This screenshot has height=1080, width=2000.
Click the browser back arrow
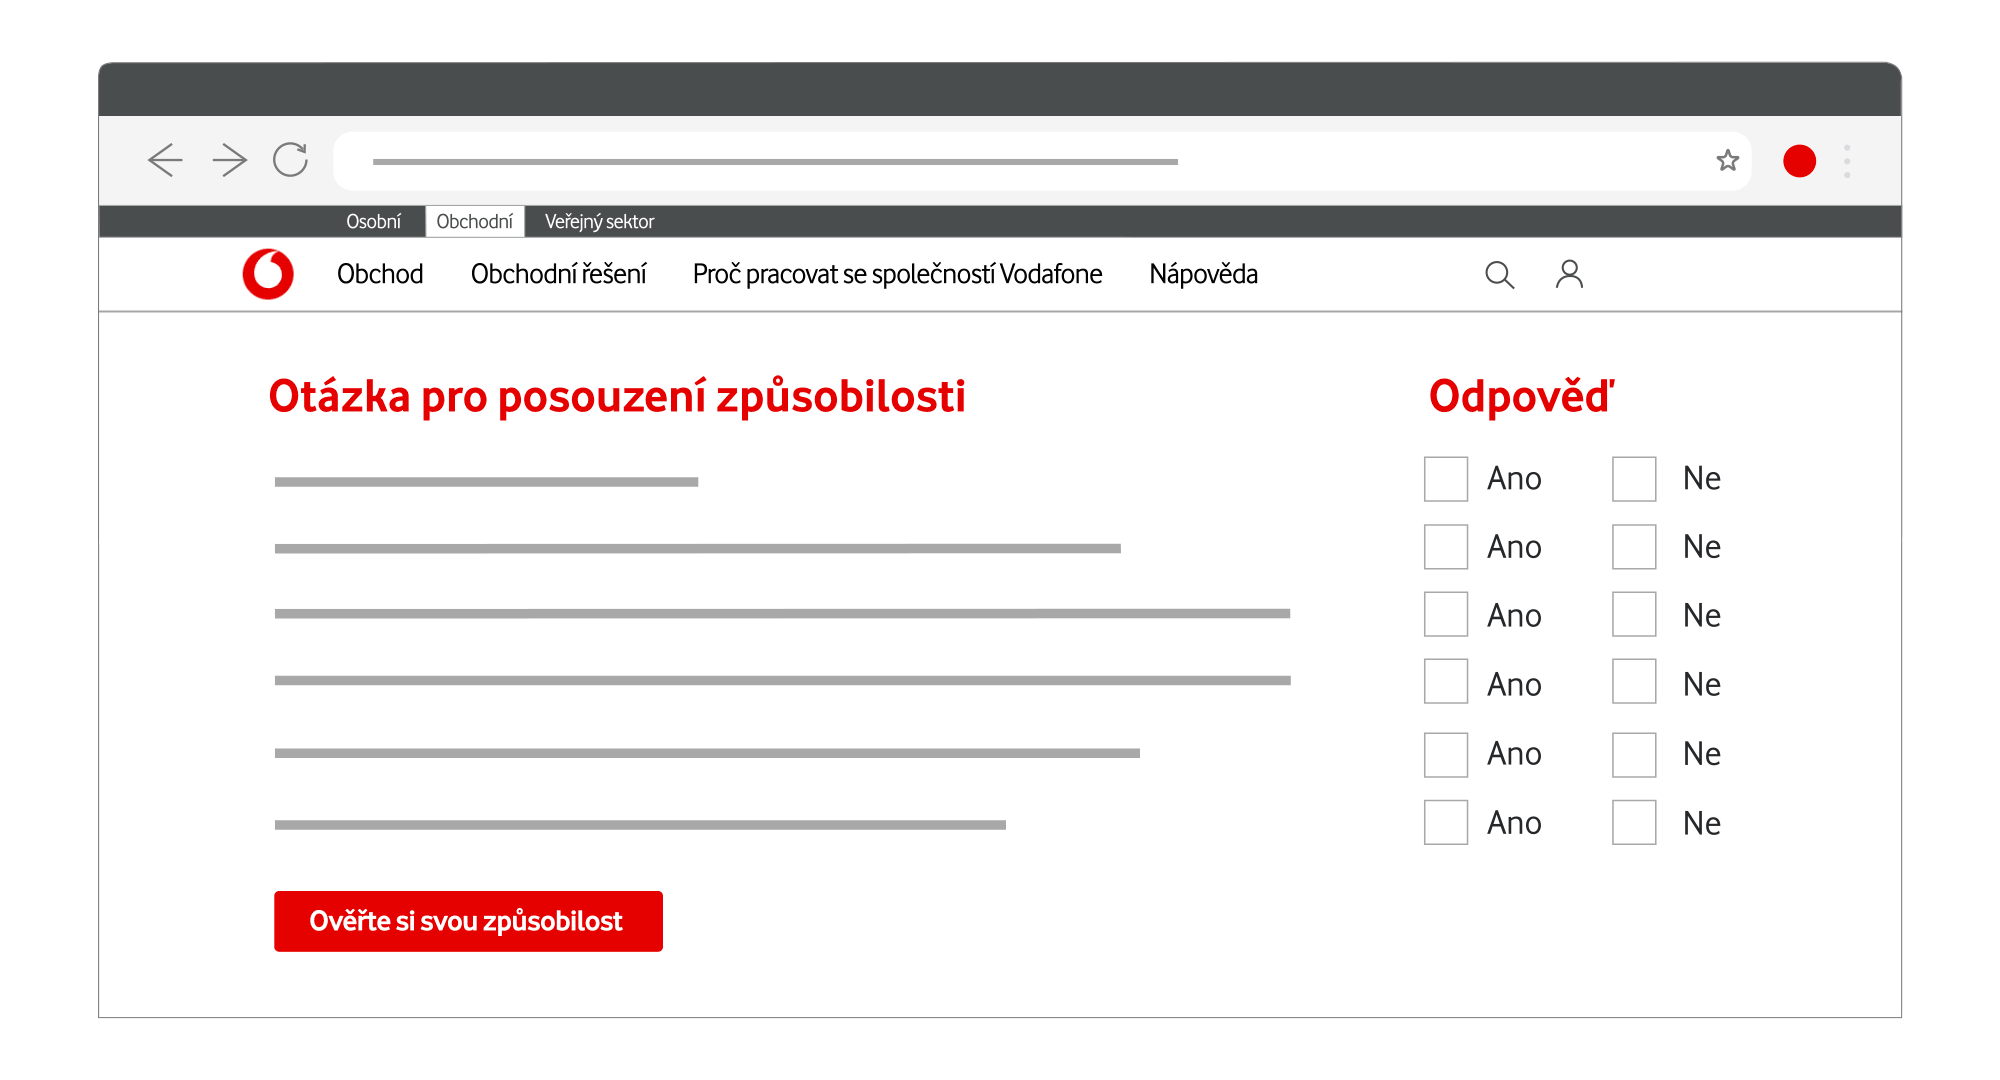pos(165,160)
